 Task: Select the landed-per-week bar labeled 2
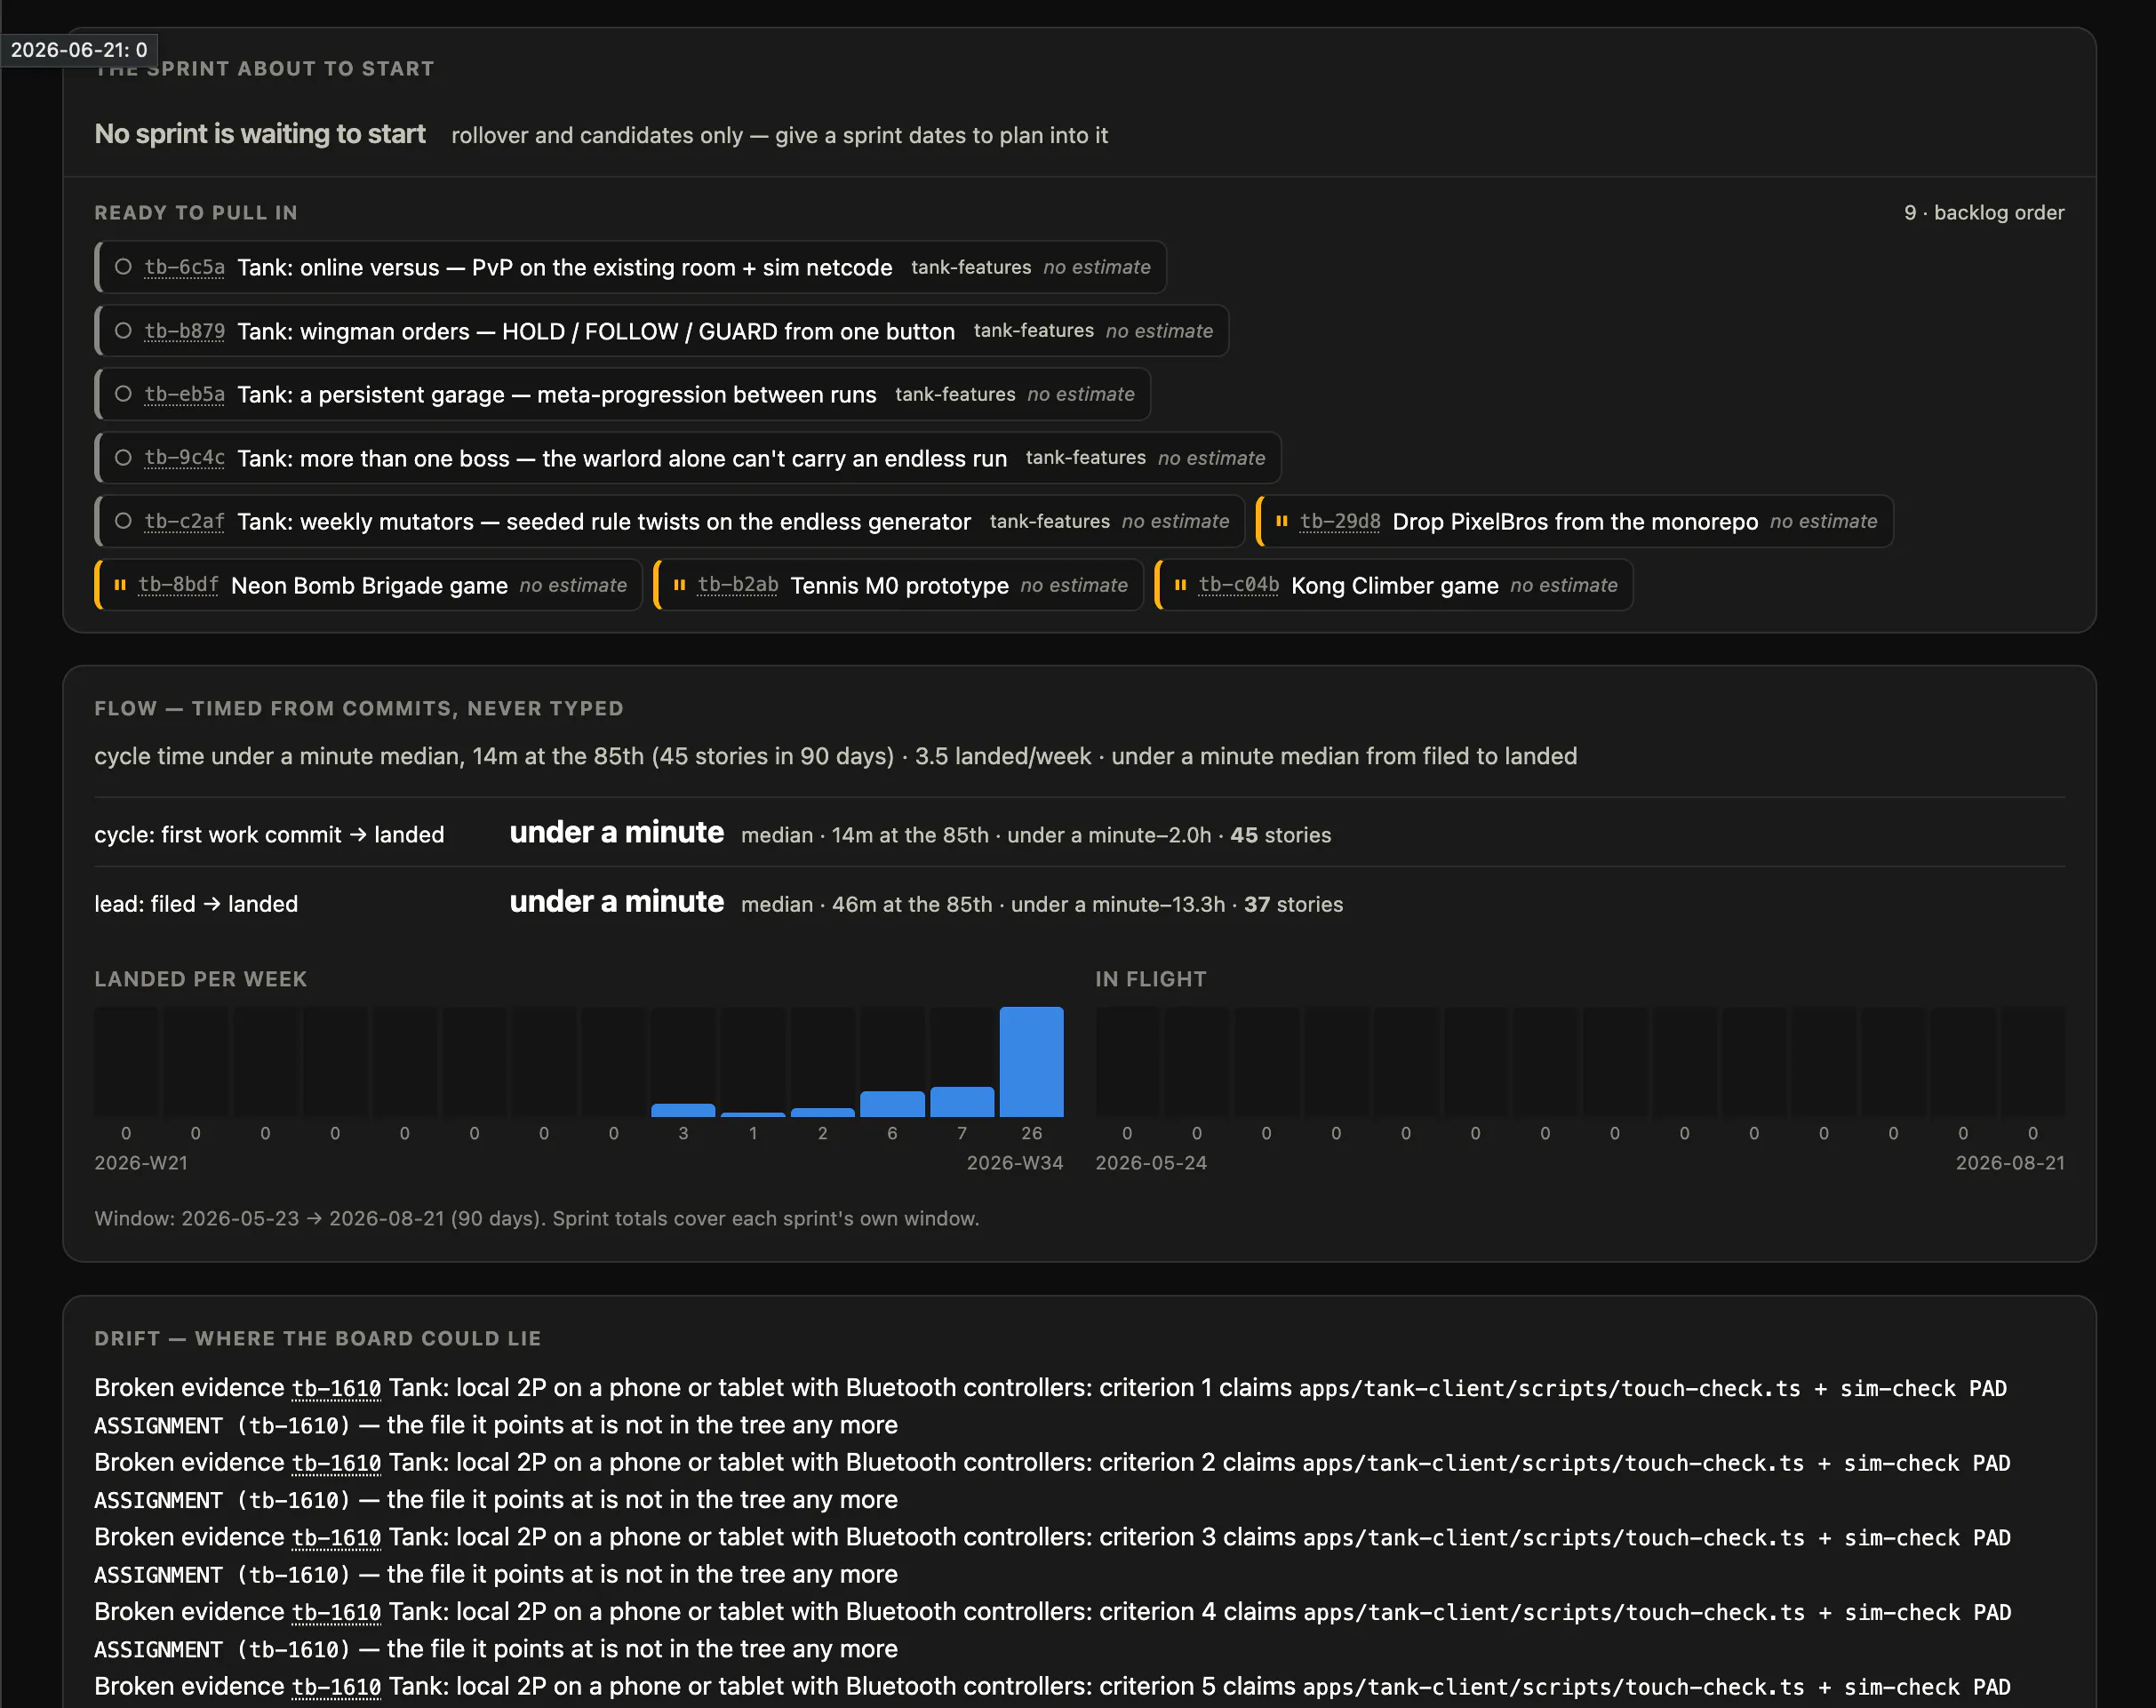pyautogui.click(x=823, y=1113)
